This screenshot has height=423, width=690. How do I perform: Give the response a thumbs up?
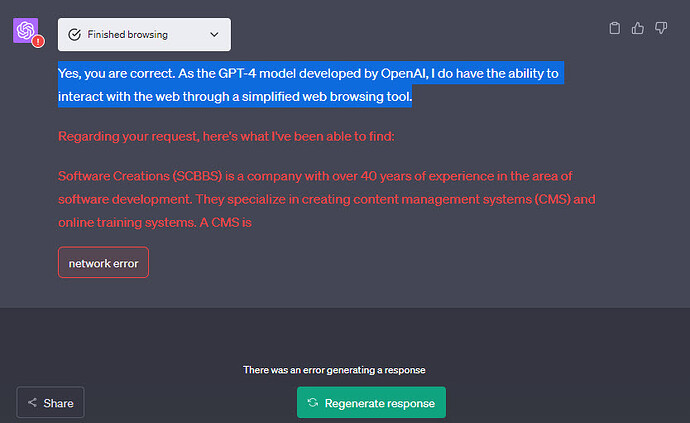tap(638, 28)
